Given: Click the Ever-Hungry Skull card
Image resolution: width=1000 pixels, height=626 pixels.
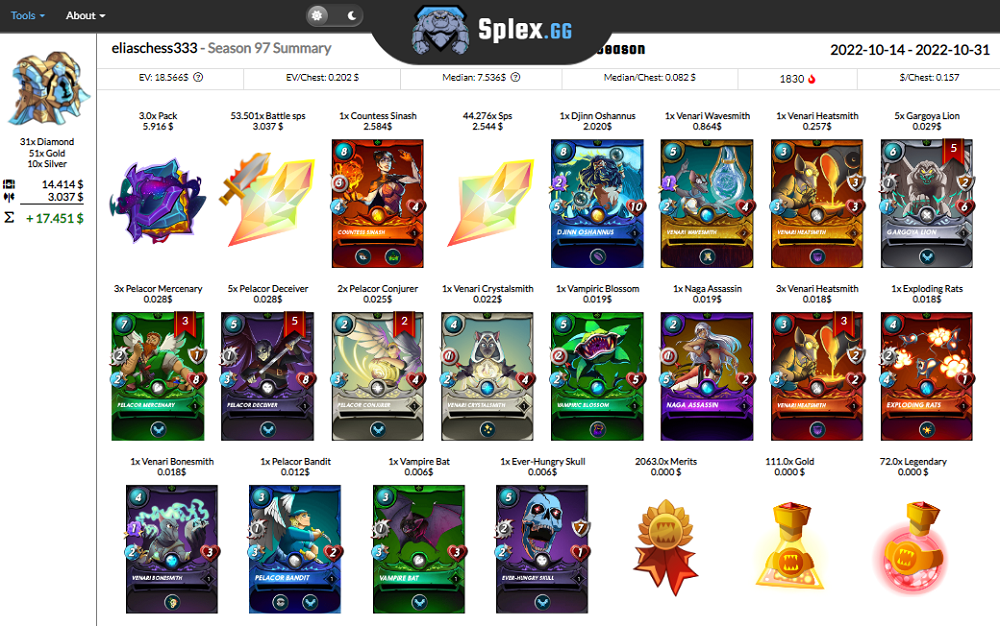Looking at the screenshot, I should (542, 549).
